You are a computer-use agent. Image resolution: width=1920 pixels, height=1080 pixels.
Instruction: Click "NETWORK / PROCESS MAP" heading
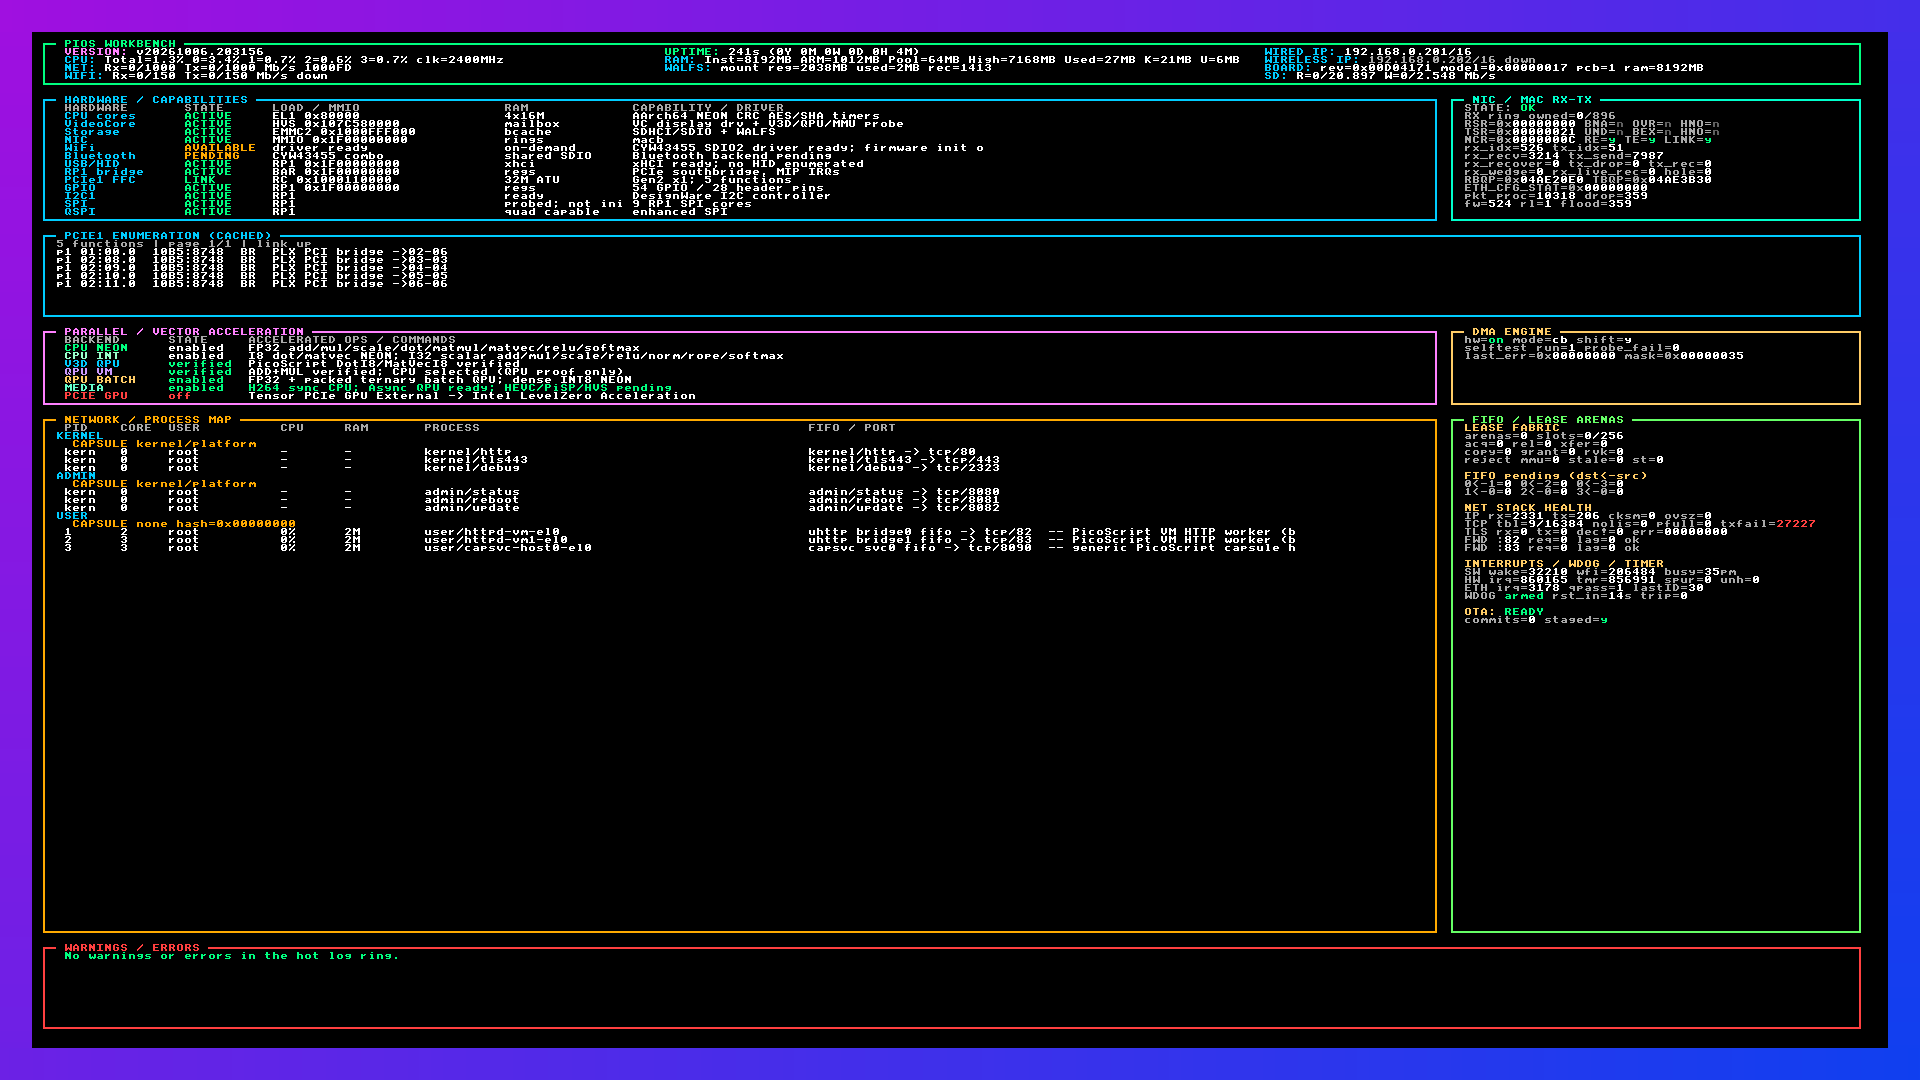(148, 420)
